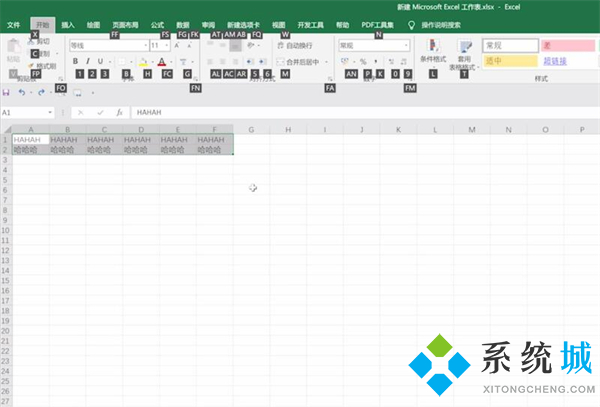Apply the 超链接 (Hyperlink) cell style

(x=555, y=61)
